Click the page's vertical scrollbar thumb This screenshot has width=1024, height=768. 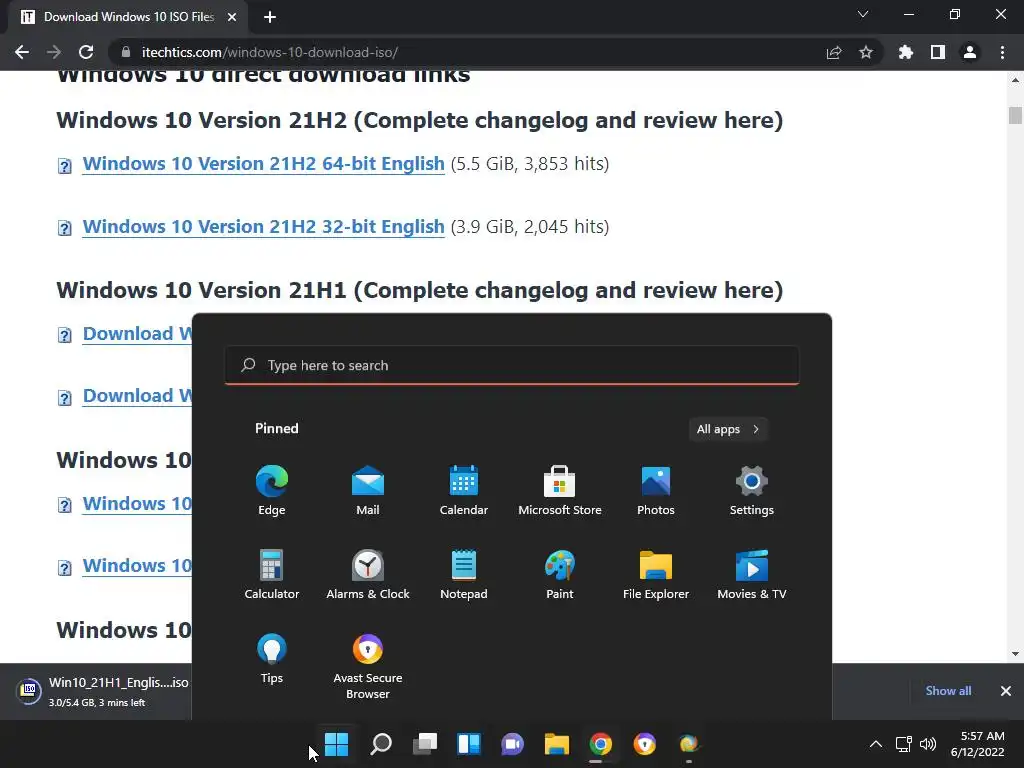(1015, 115)
